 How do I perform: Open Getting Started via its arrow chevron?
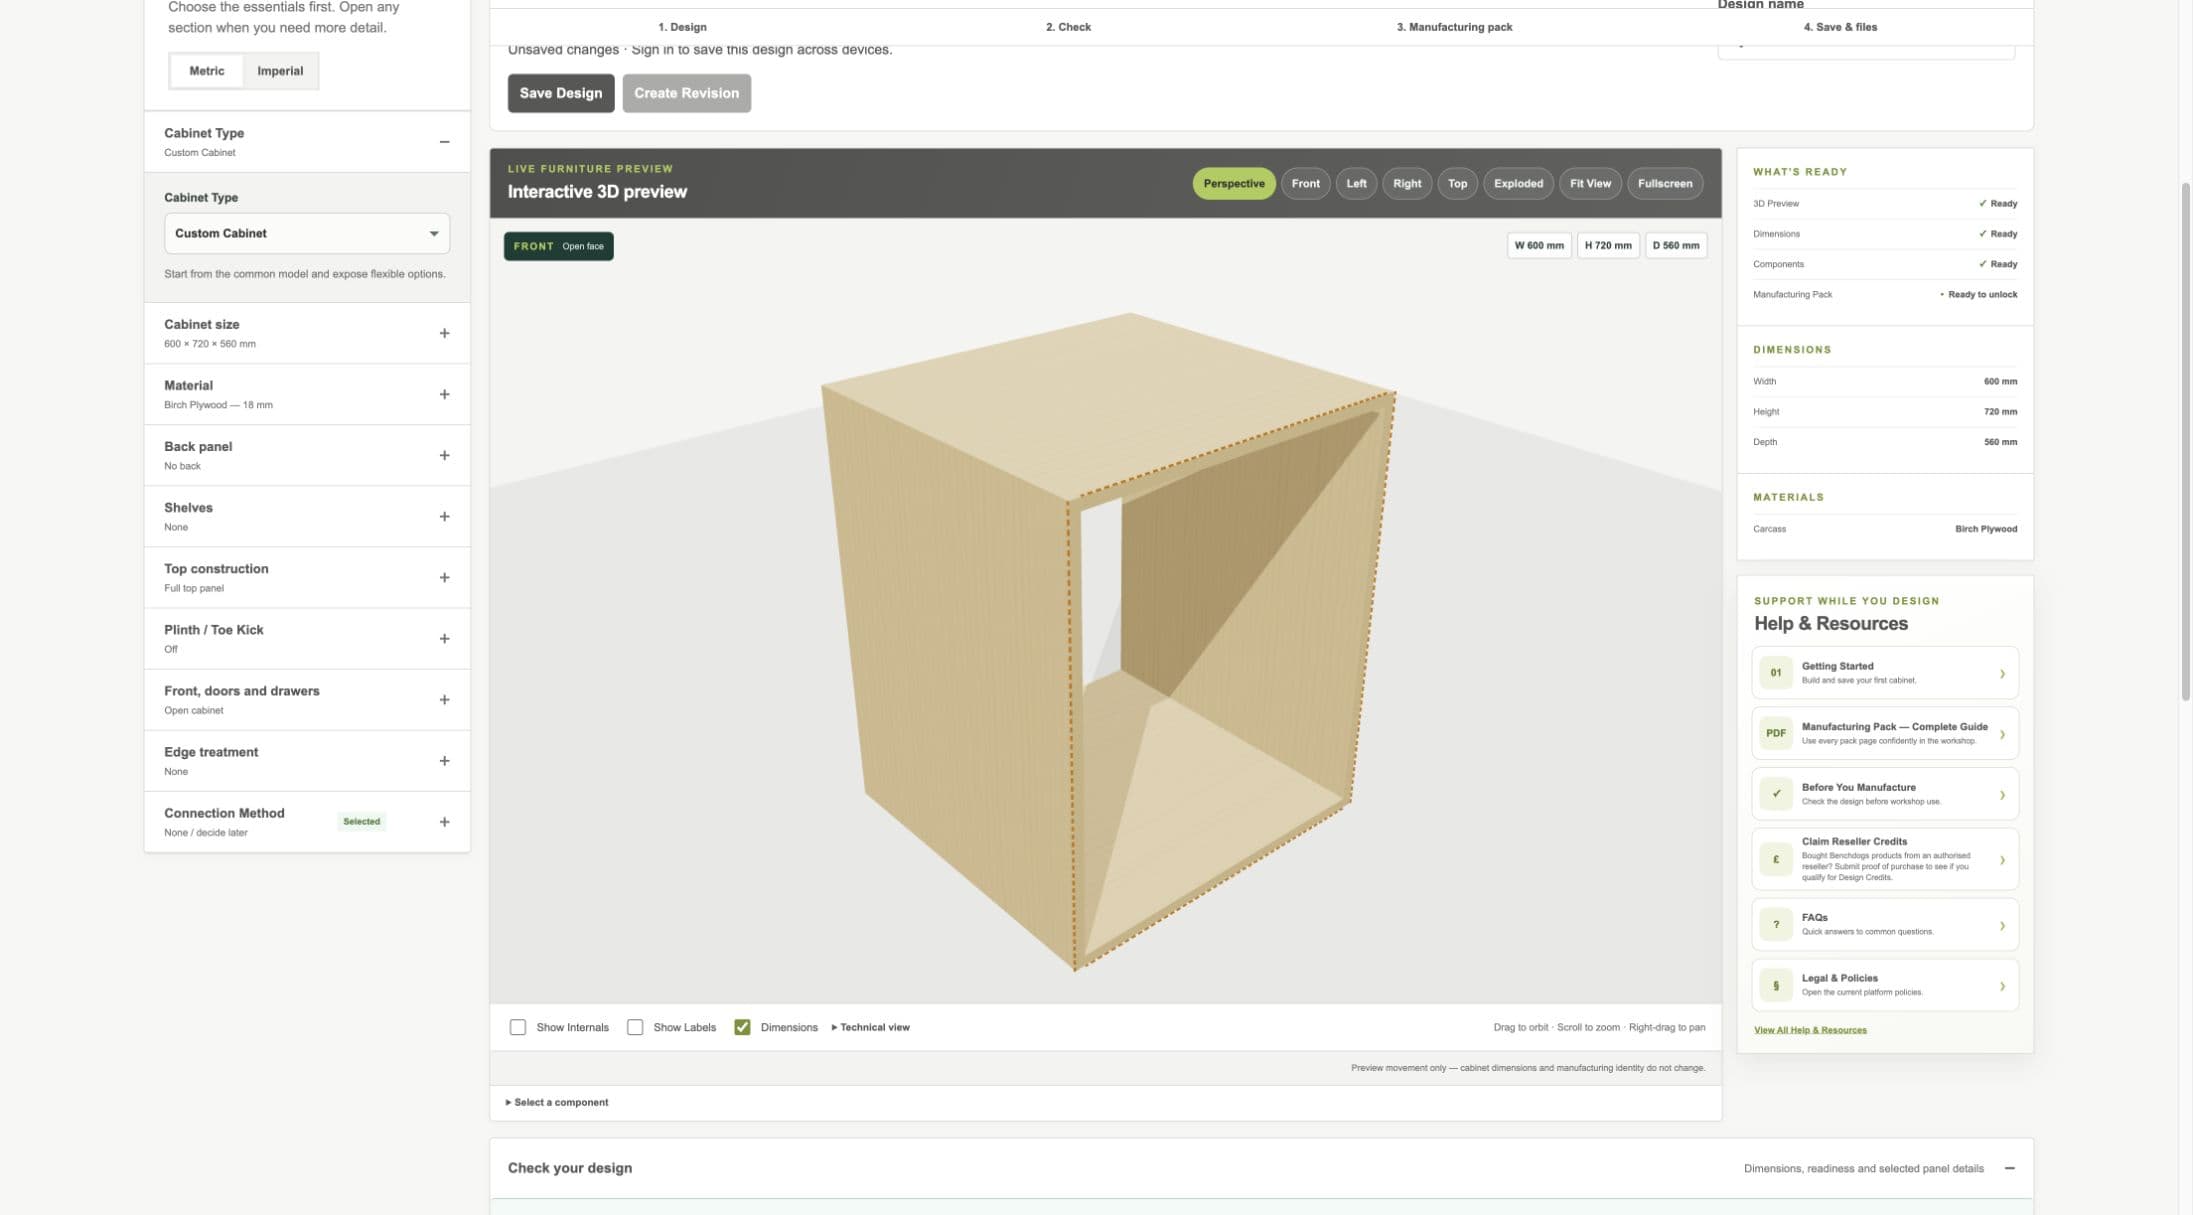point(2002,674)
